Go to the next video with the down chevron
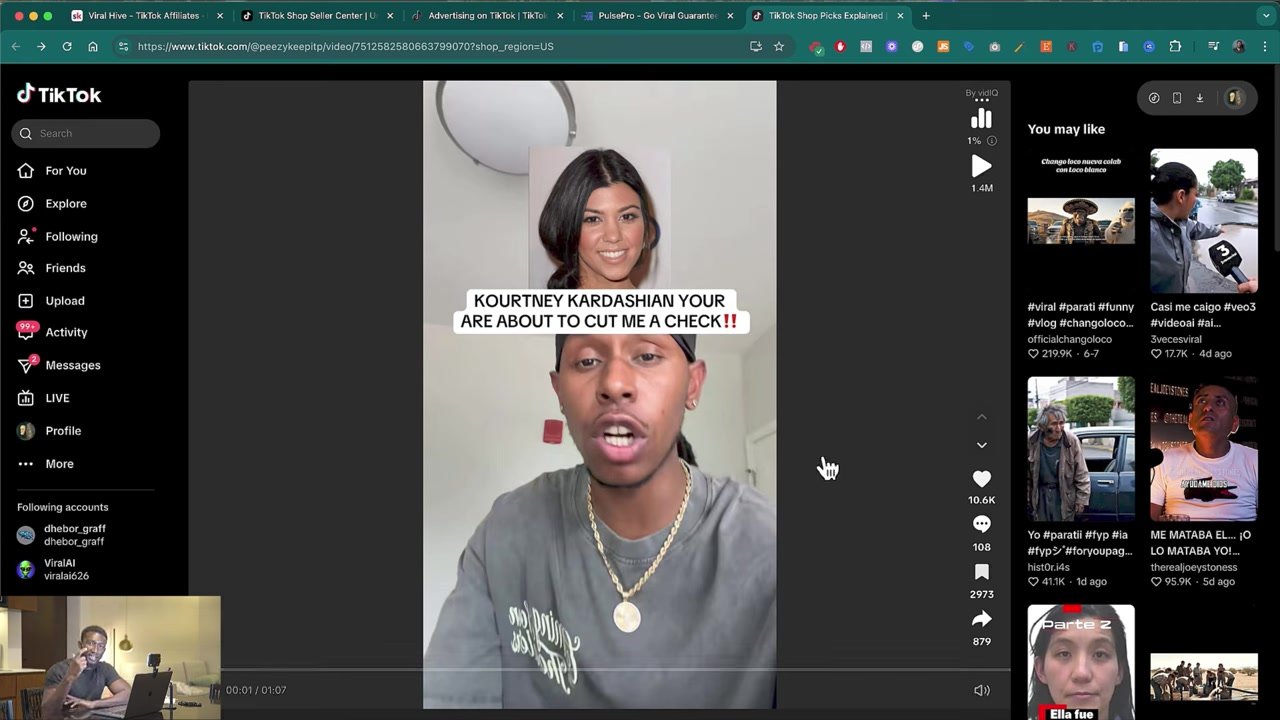Screen dimensions: 1280x720 pyautogui.click(x=981, y=445)
